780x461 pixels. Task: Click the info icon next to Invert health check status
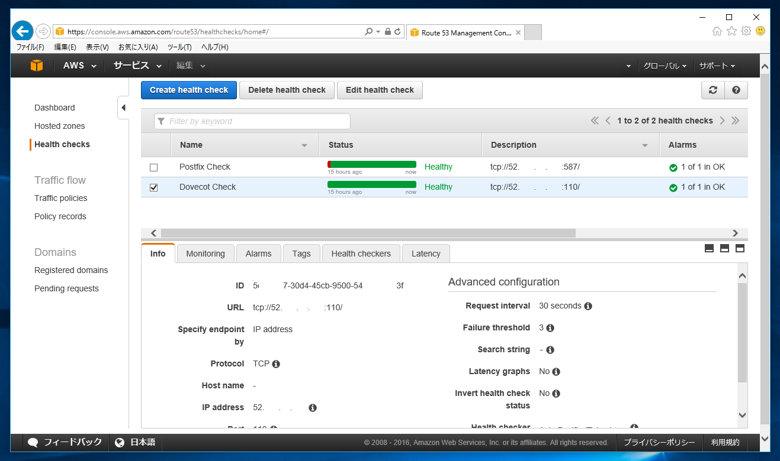click(556, 393)
